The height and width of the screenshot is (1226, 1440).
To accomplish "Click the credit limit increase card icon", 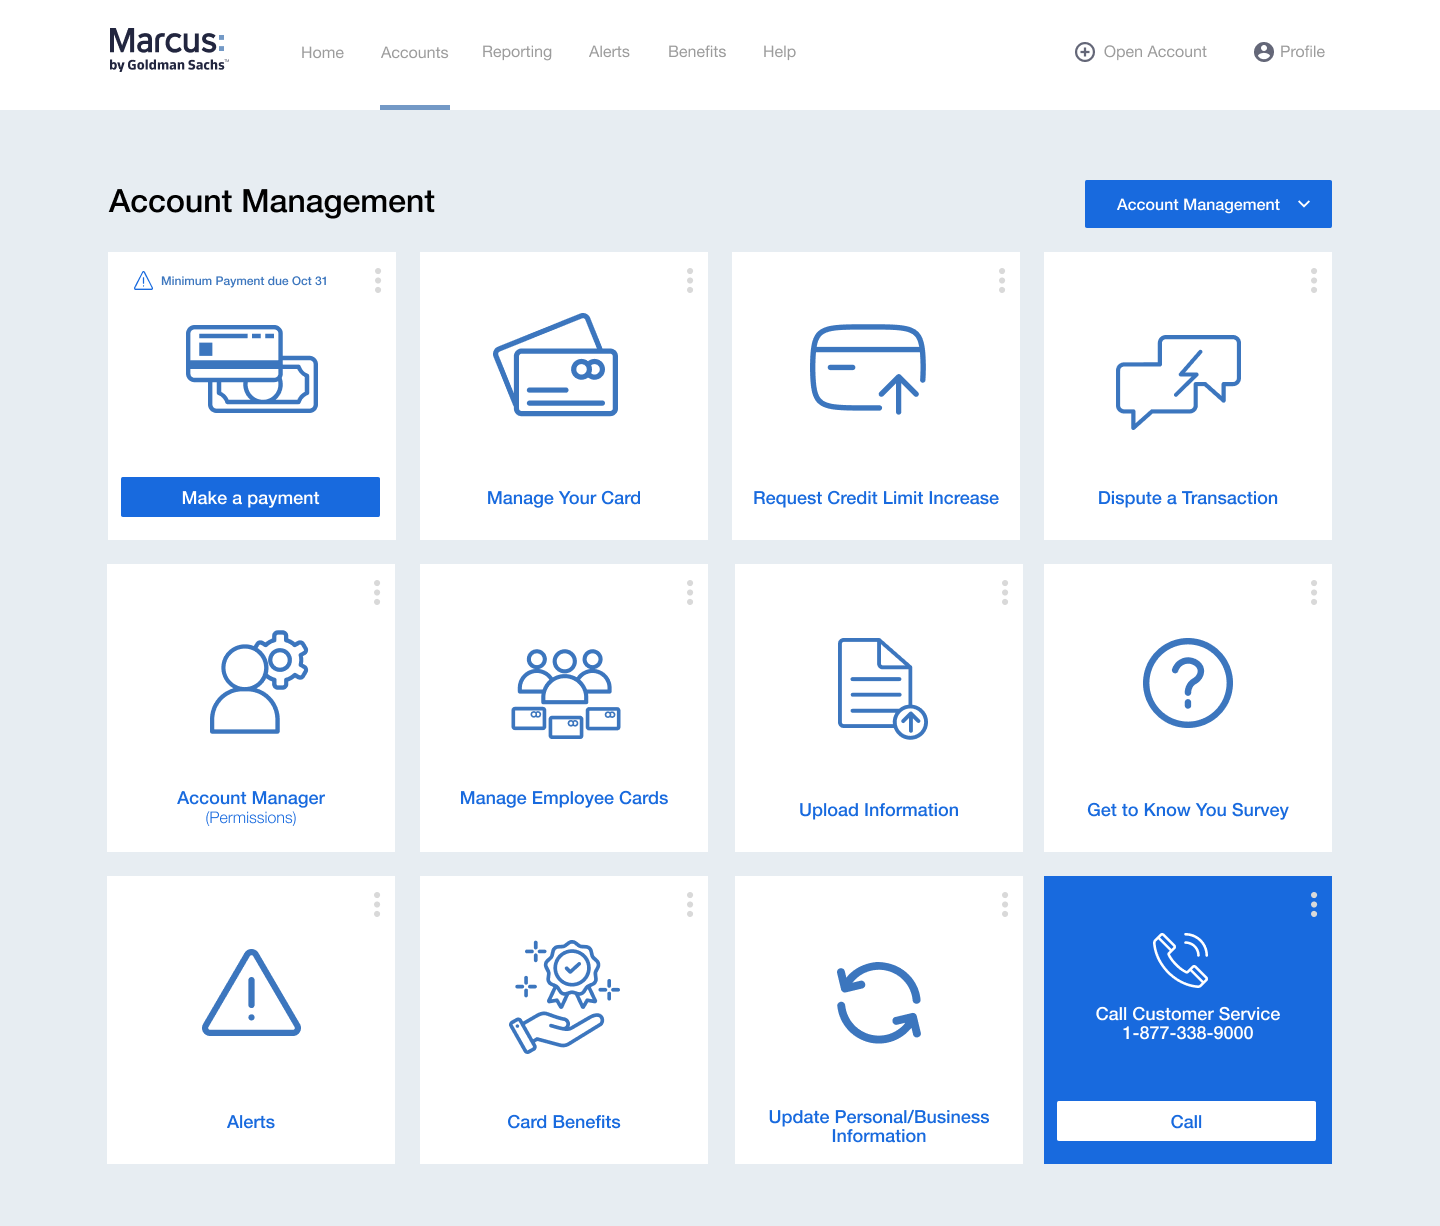I will pyautogui.click(x=868, y=369).
